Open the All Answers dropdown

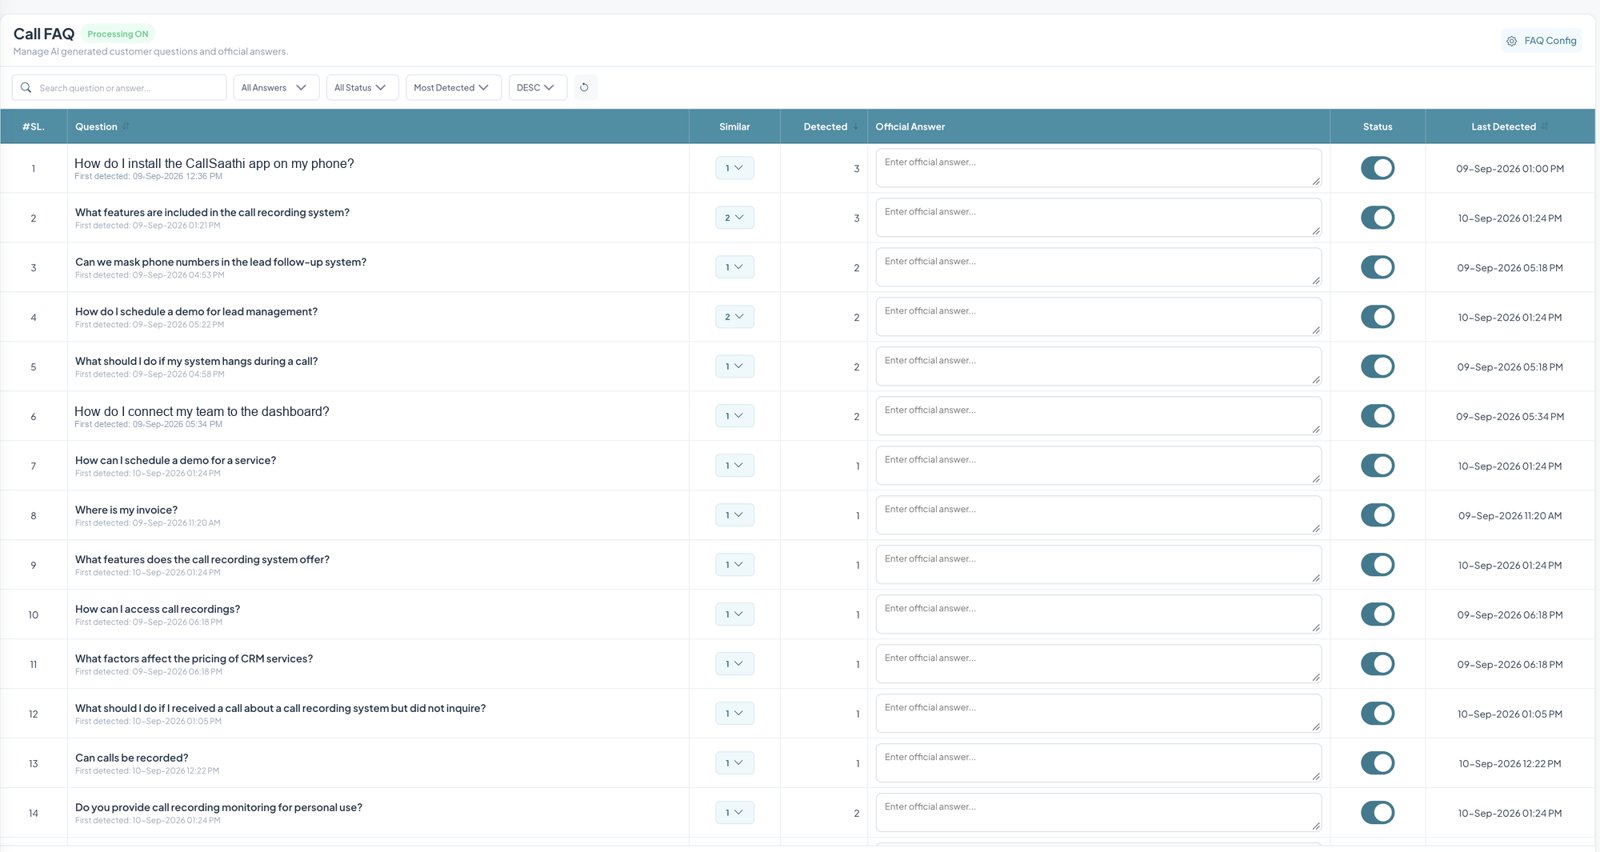(x=275, y=88)
